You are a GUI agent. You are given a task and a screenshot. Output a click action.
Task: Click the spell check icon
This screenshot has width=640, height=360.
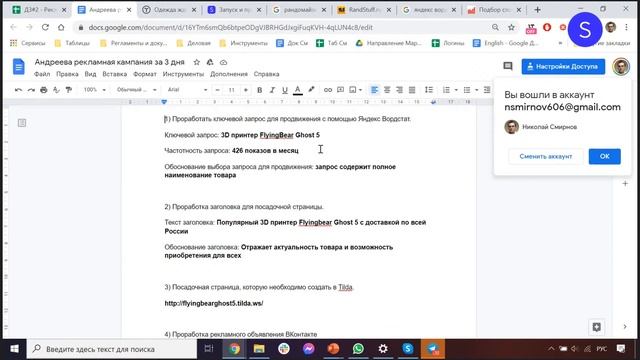pos(56,90)
